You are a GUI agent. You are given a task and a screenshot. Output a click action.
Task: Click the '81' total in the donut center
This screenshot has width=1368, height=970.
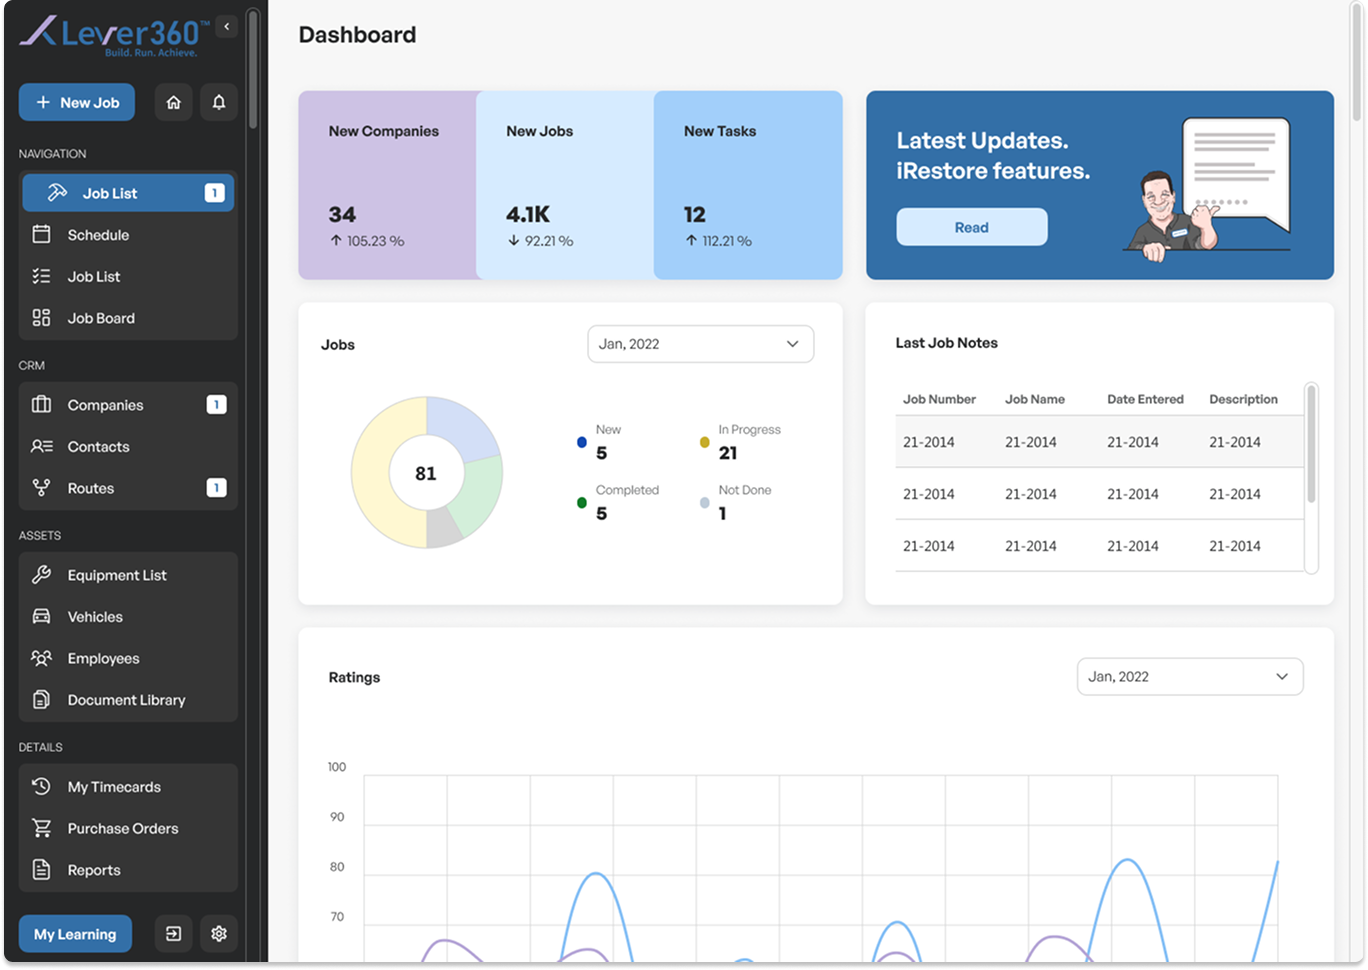426,474
